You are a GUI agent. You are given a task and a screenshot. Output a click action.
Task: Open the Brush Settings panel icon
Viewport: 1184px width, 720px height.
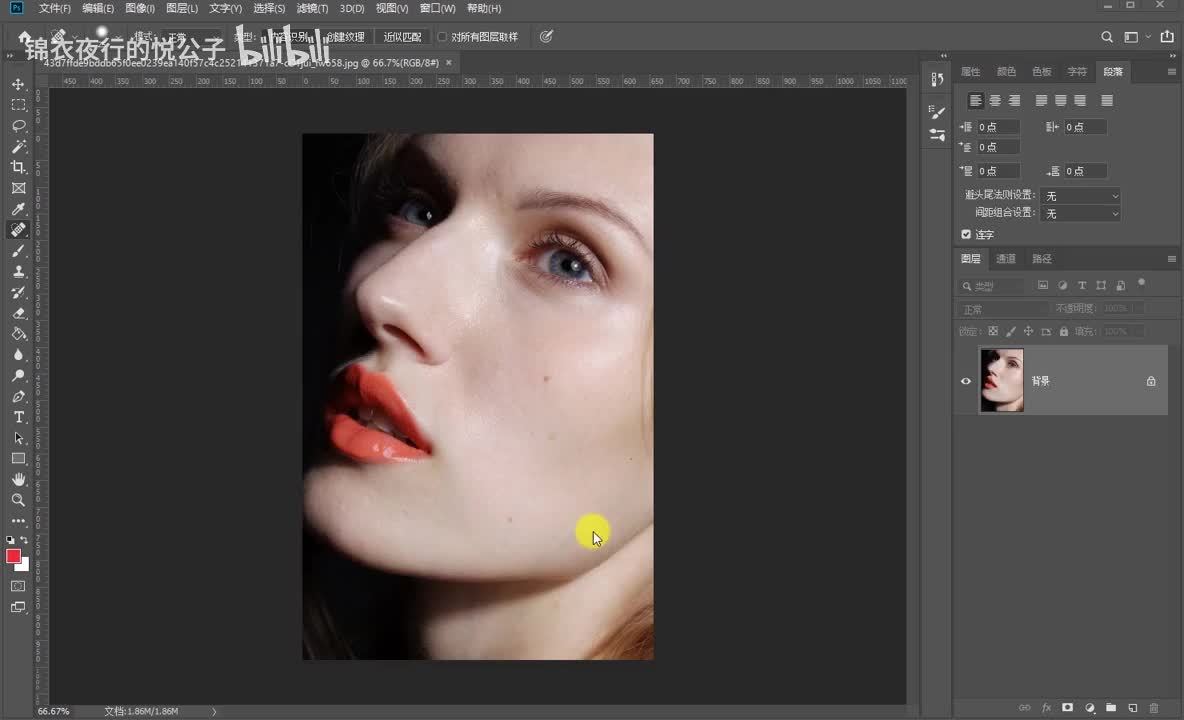(937, 112)
